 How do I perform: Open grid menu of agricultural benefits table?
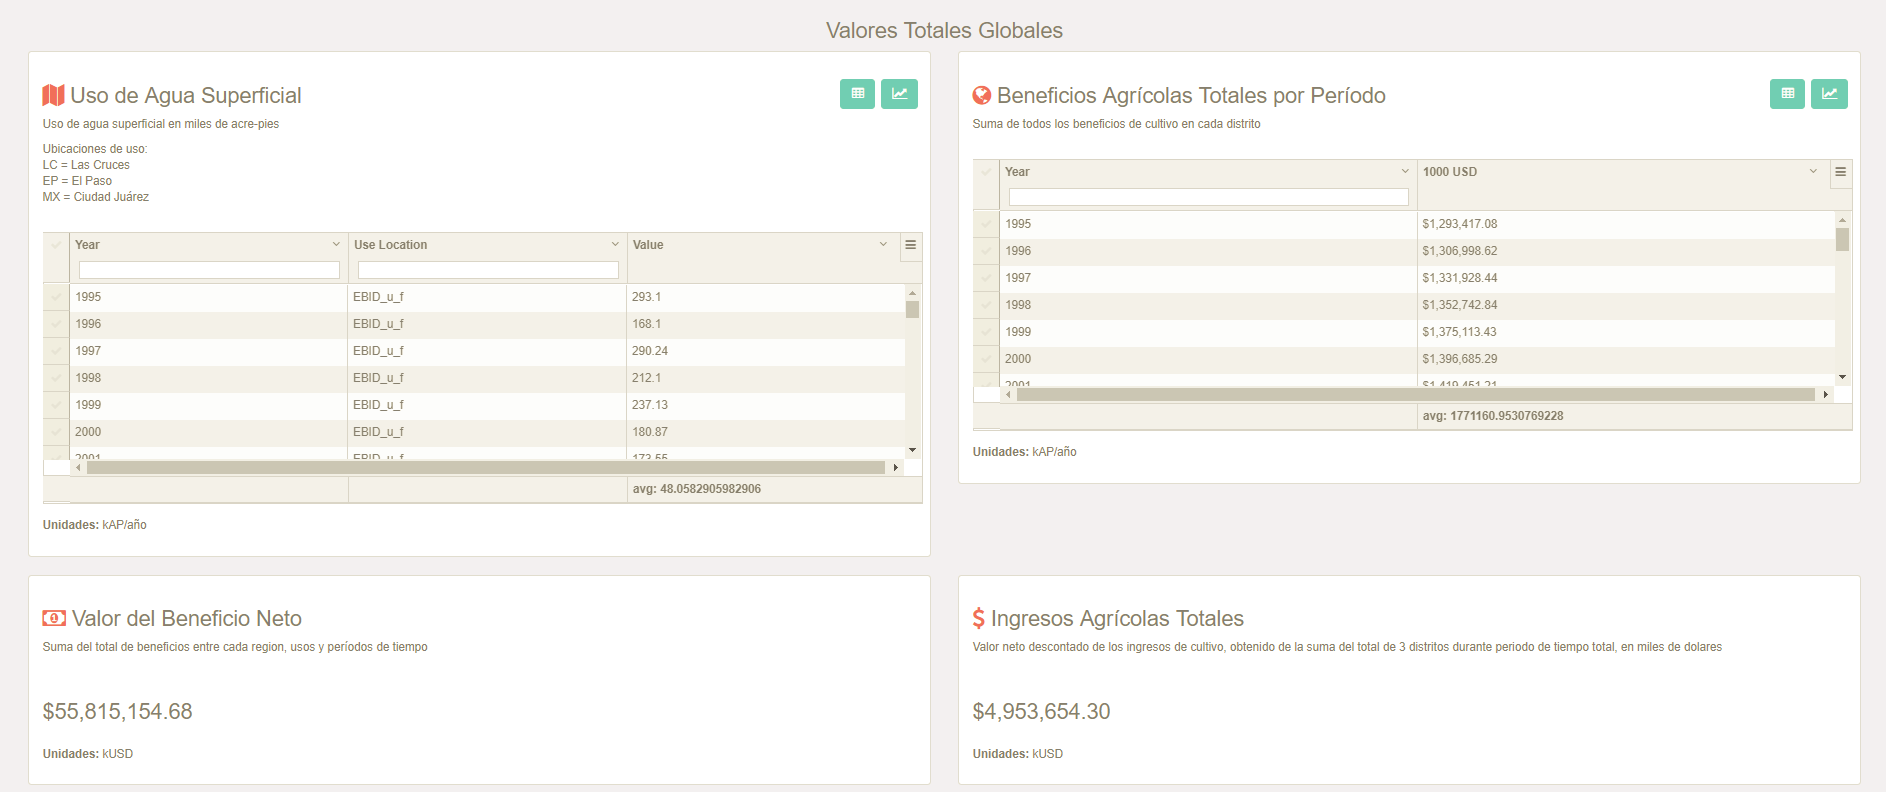coord(1841,172)
